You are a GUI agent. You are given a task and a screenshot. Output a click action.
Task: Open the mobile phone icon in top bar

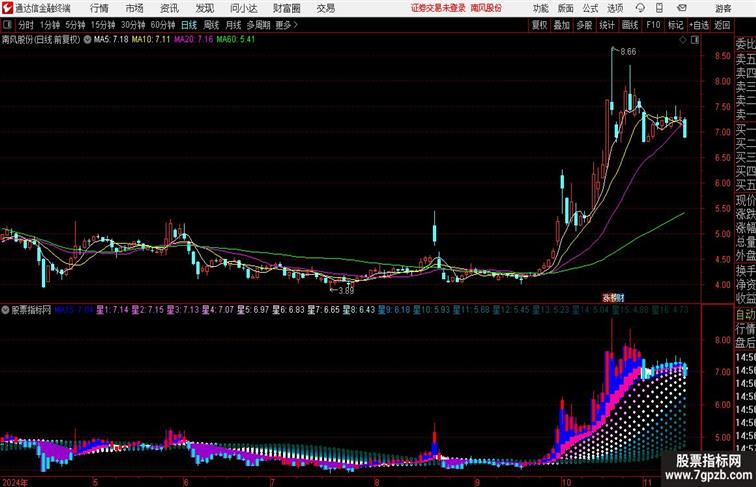click(x=659, y=8)
